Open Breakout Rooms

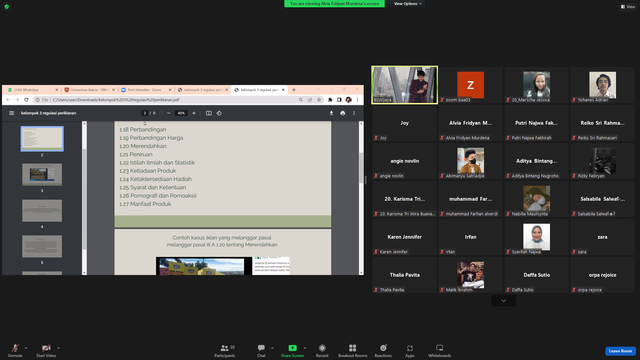tap(353, 350)
